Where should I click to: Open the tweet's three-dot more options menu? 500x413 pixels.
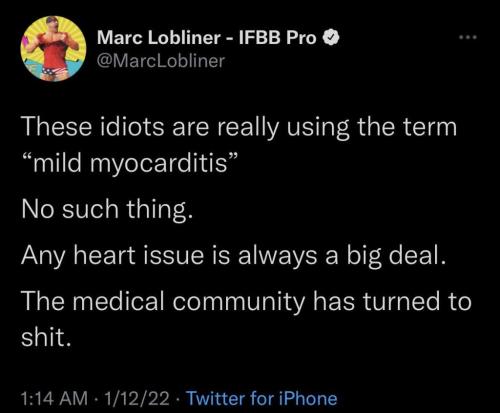[468, 37]
